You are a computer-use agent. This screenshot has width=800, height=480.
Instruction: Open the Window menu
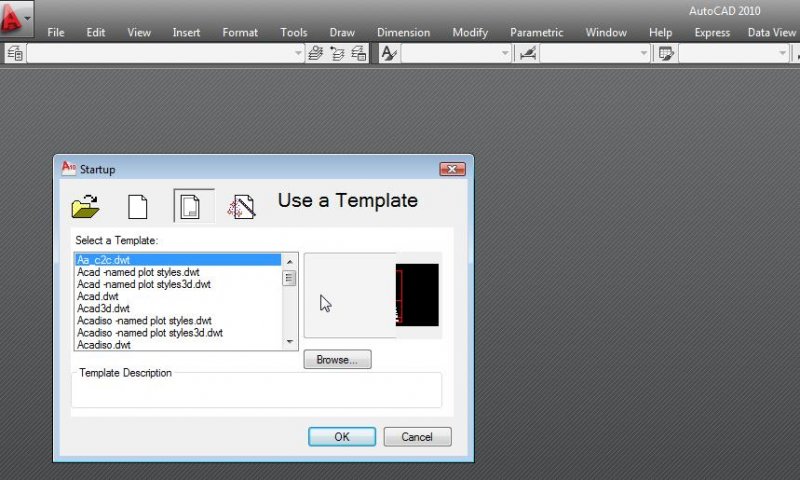click(x=606, y=33)
